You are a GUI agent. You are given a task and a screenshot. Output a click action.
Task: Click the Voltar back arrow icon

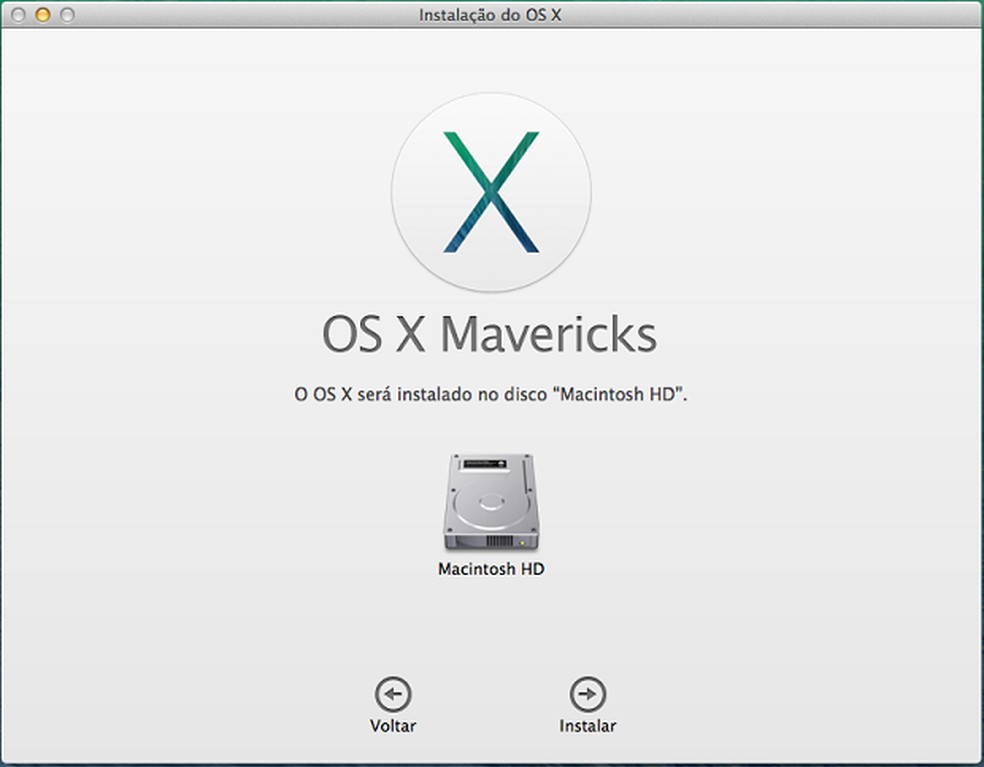coord(393,694)
